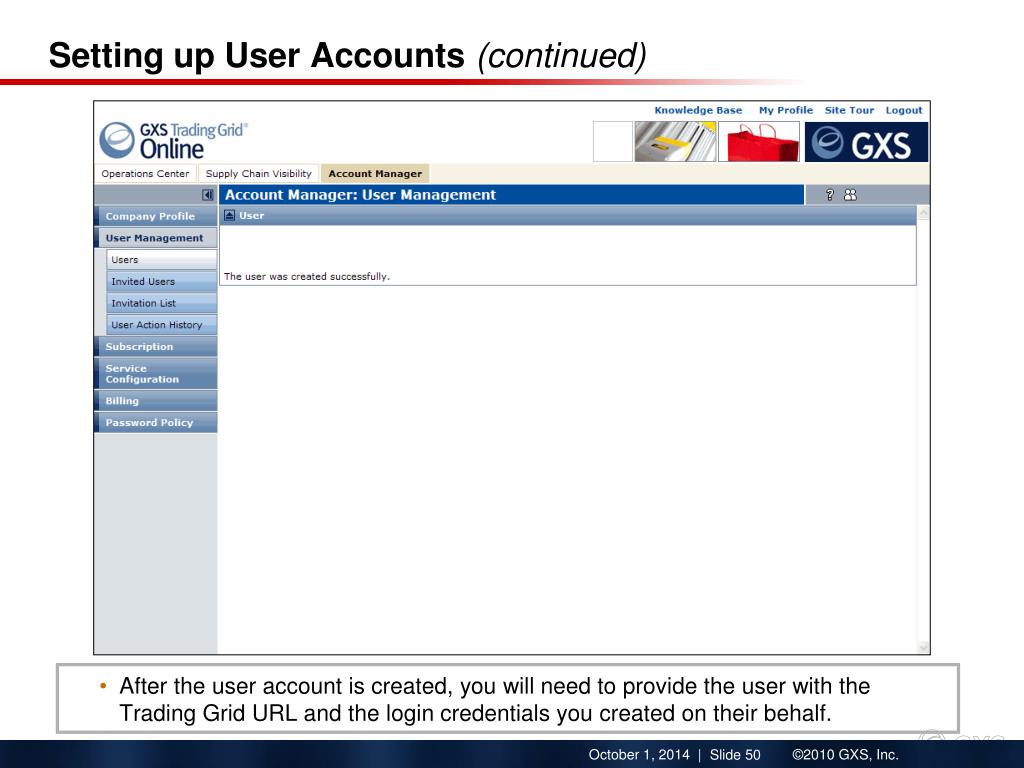
Task: Click the warehouse conveyor banner image
Action: pyautogui.click(x=675, y=142)
